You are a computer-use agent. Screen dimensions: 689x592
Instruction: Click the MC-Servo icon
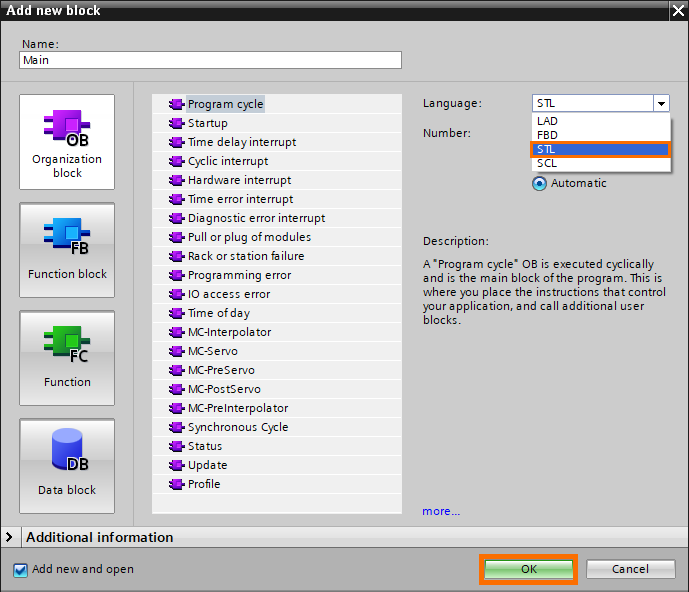click(x=177, y=351)
